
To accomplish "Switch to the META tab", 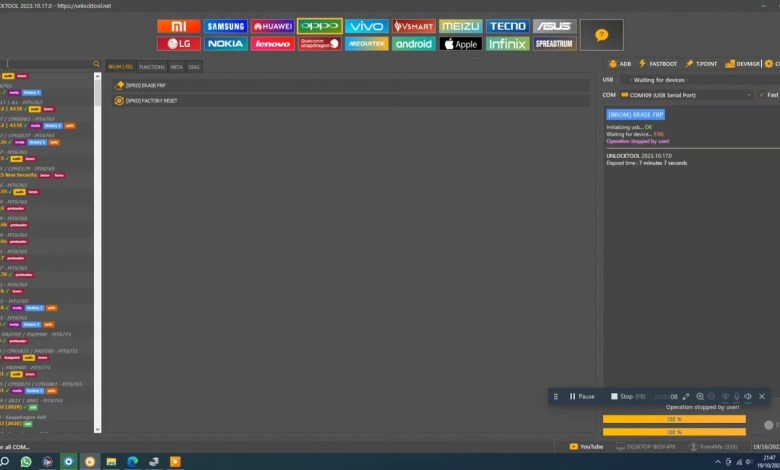I will point(176,66).
